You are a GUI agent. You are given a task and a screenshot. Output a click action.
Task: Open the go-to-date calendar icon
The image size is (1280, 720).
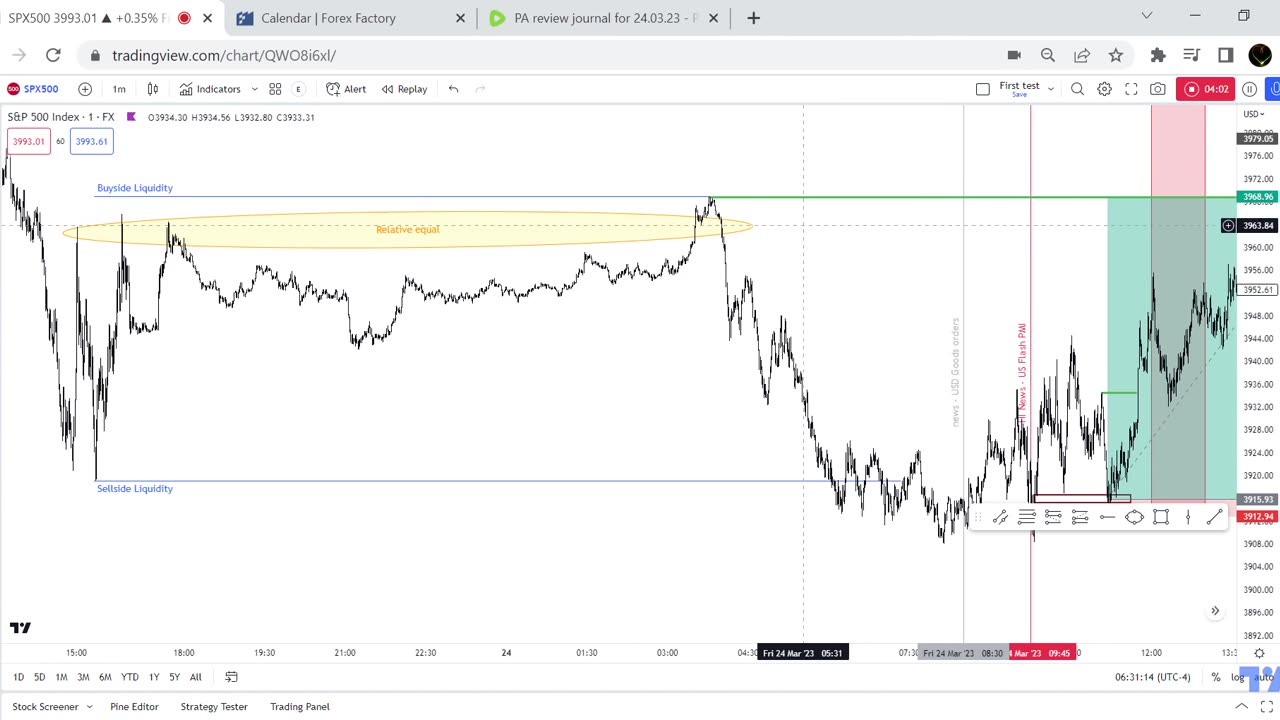pos(231,677)
